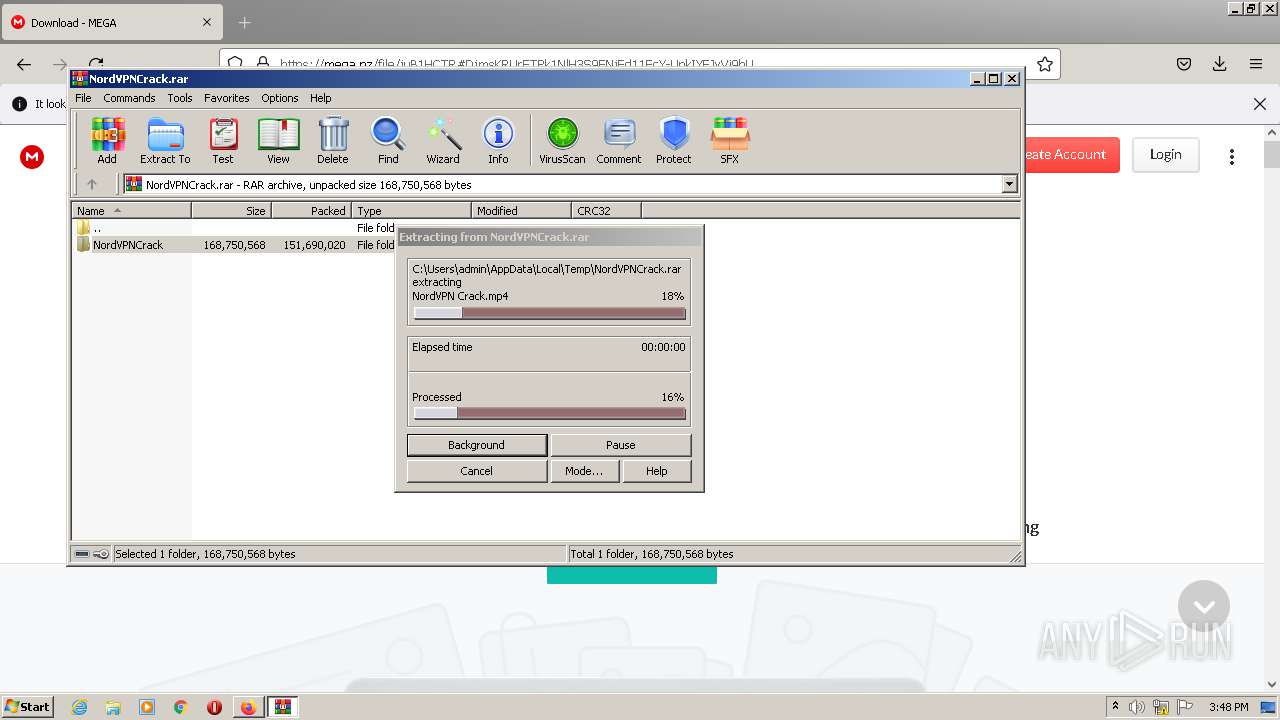
Task: Open the Help menu in WinRAR
Action: (x=321, y=98)
